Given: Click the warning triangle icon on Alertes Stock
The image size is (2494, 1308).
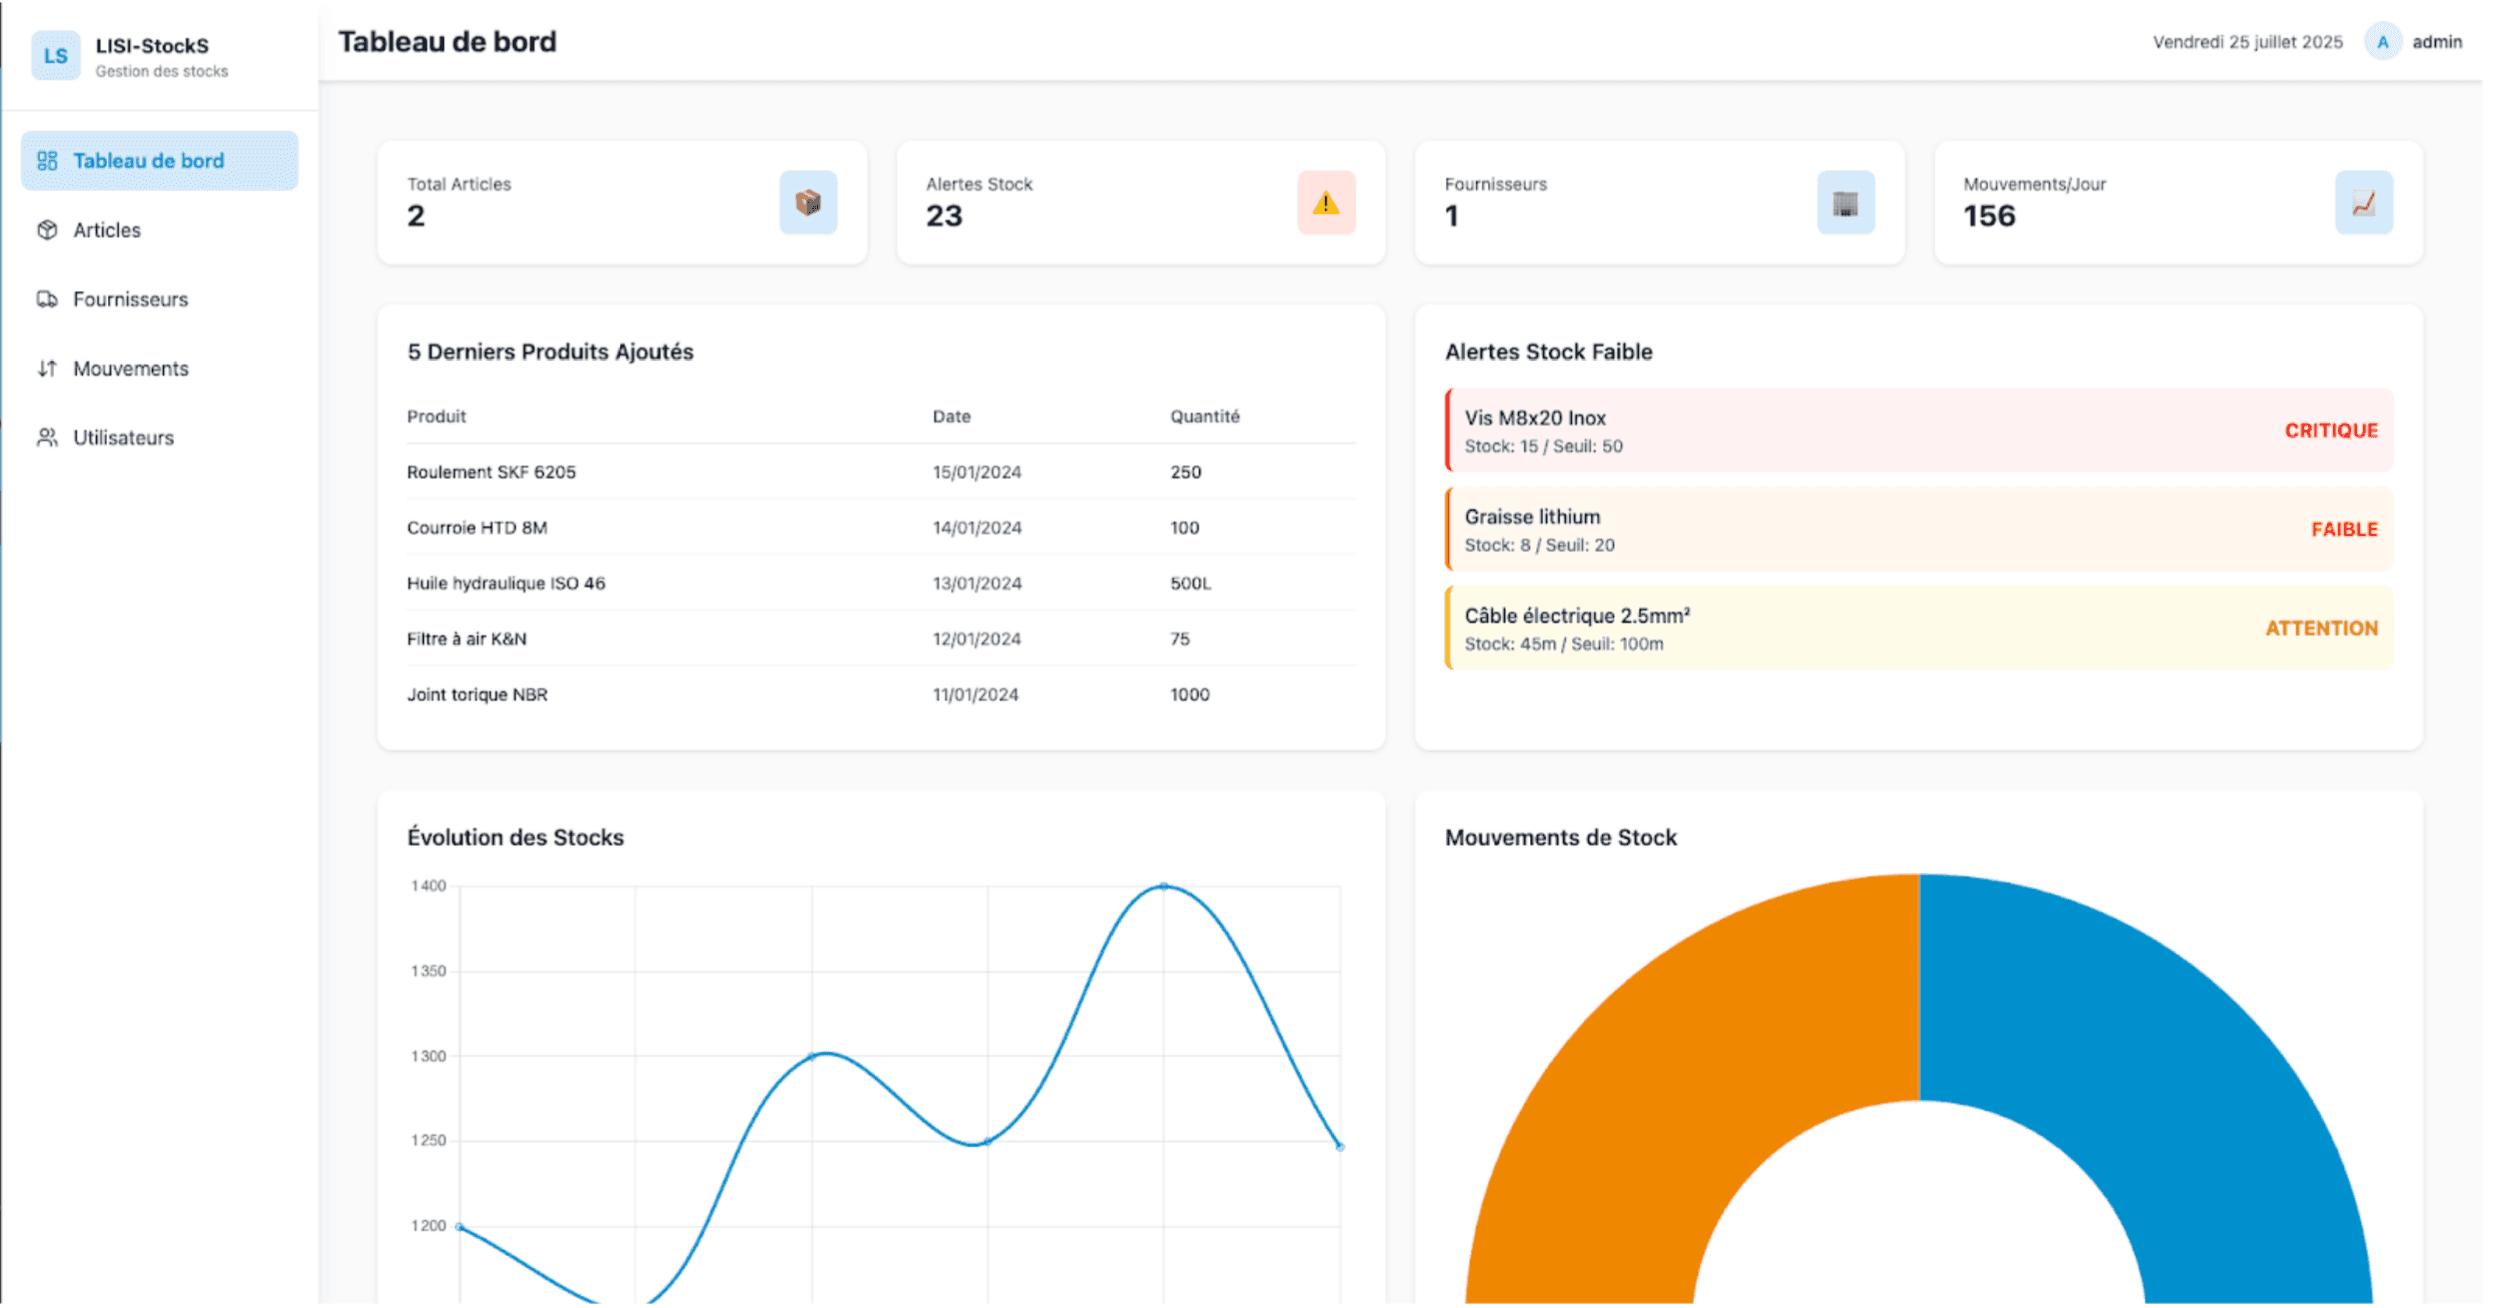Looking at the screenshot, I should click(x=1326, y=203).
